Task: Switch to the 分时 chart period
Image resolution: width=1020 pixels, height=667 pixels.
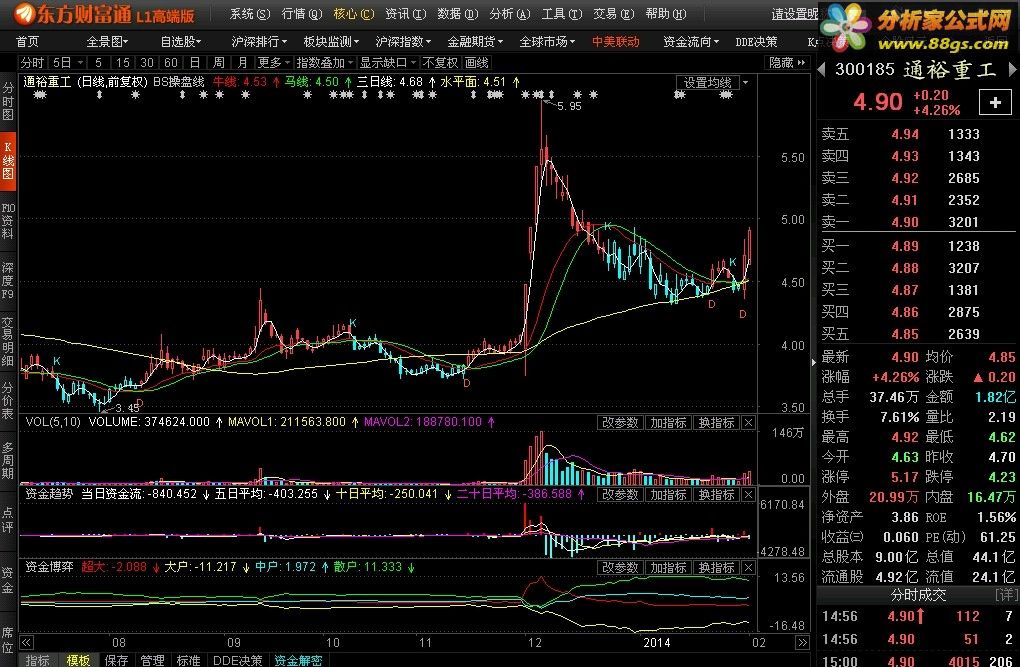Action: click(32, 62)
